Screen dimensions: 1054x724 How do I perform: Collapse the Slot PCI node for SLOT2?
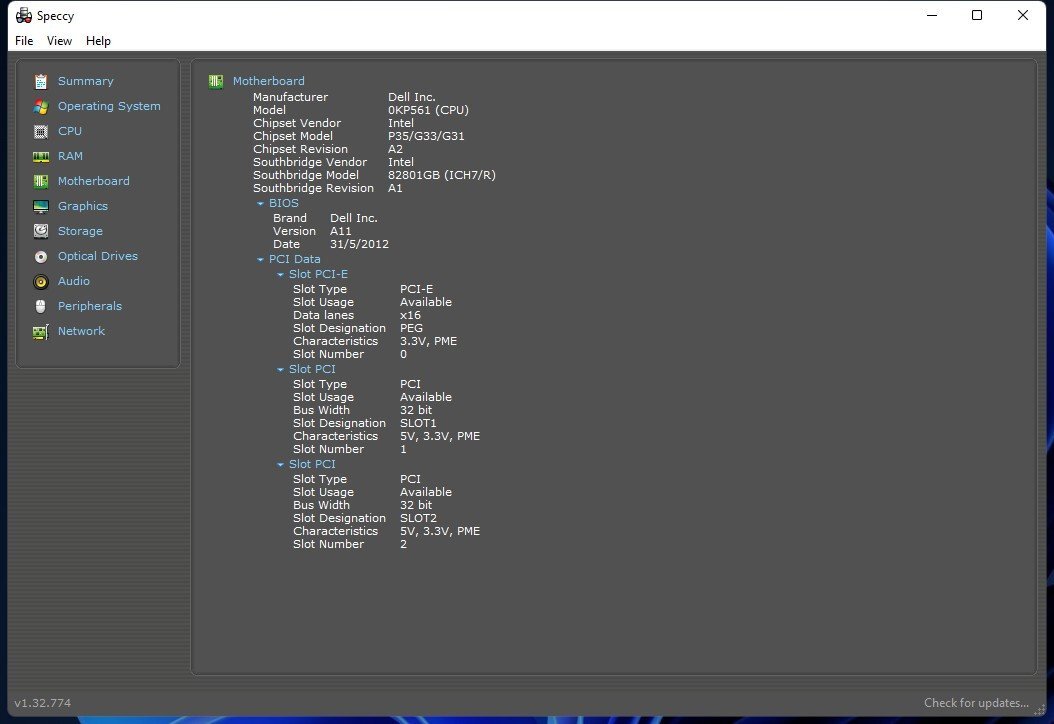pos(280,465)
